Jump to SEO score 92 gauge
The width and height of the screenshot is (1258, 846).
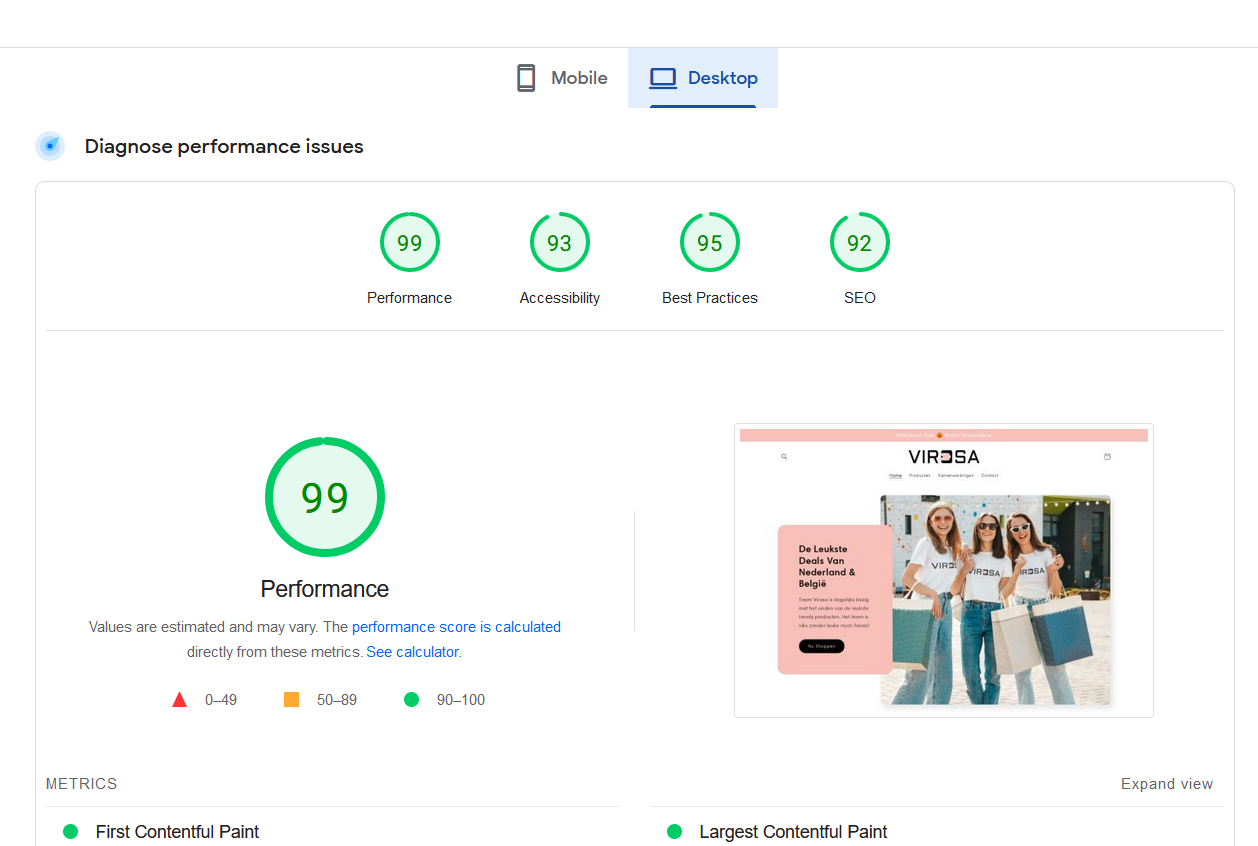[859, 242]
